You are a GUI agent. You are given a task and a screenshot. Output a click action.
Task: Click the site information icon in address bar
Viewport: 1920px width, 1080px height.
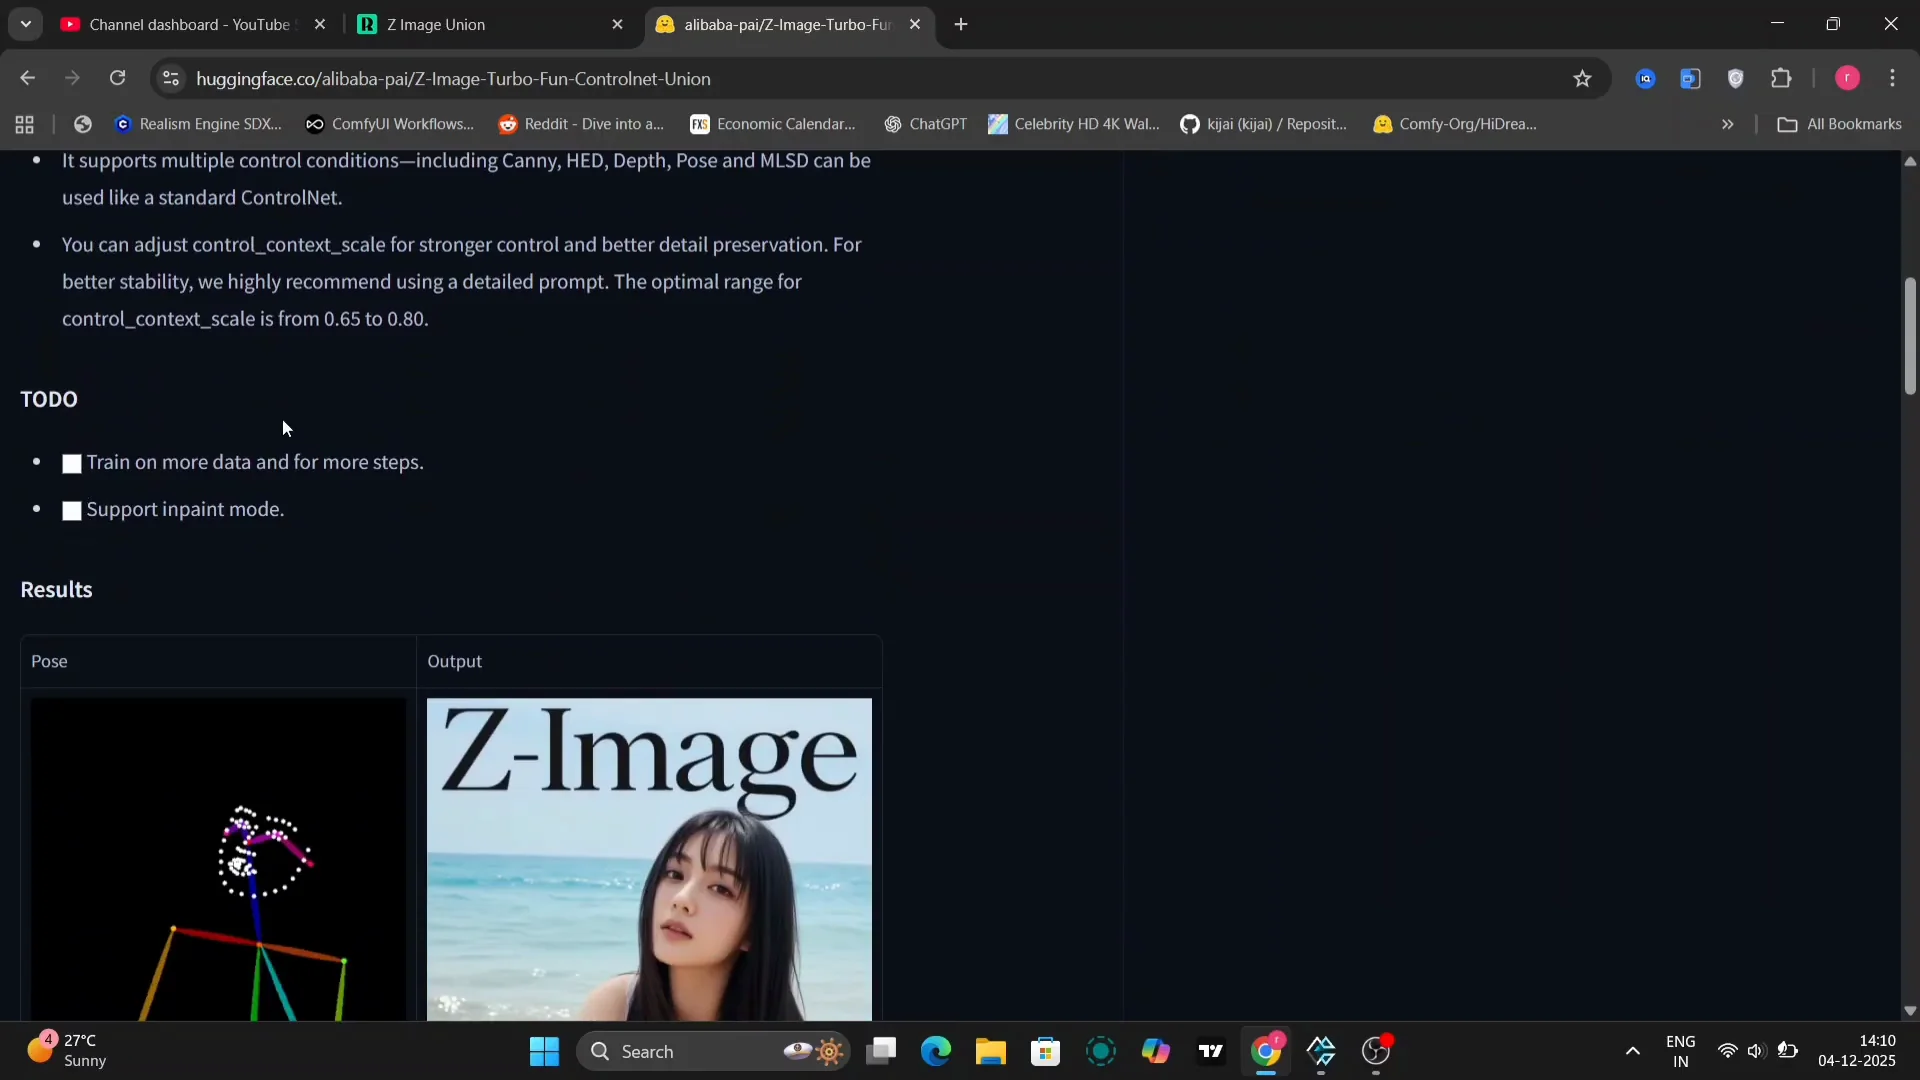pos(170,78)
